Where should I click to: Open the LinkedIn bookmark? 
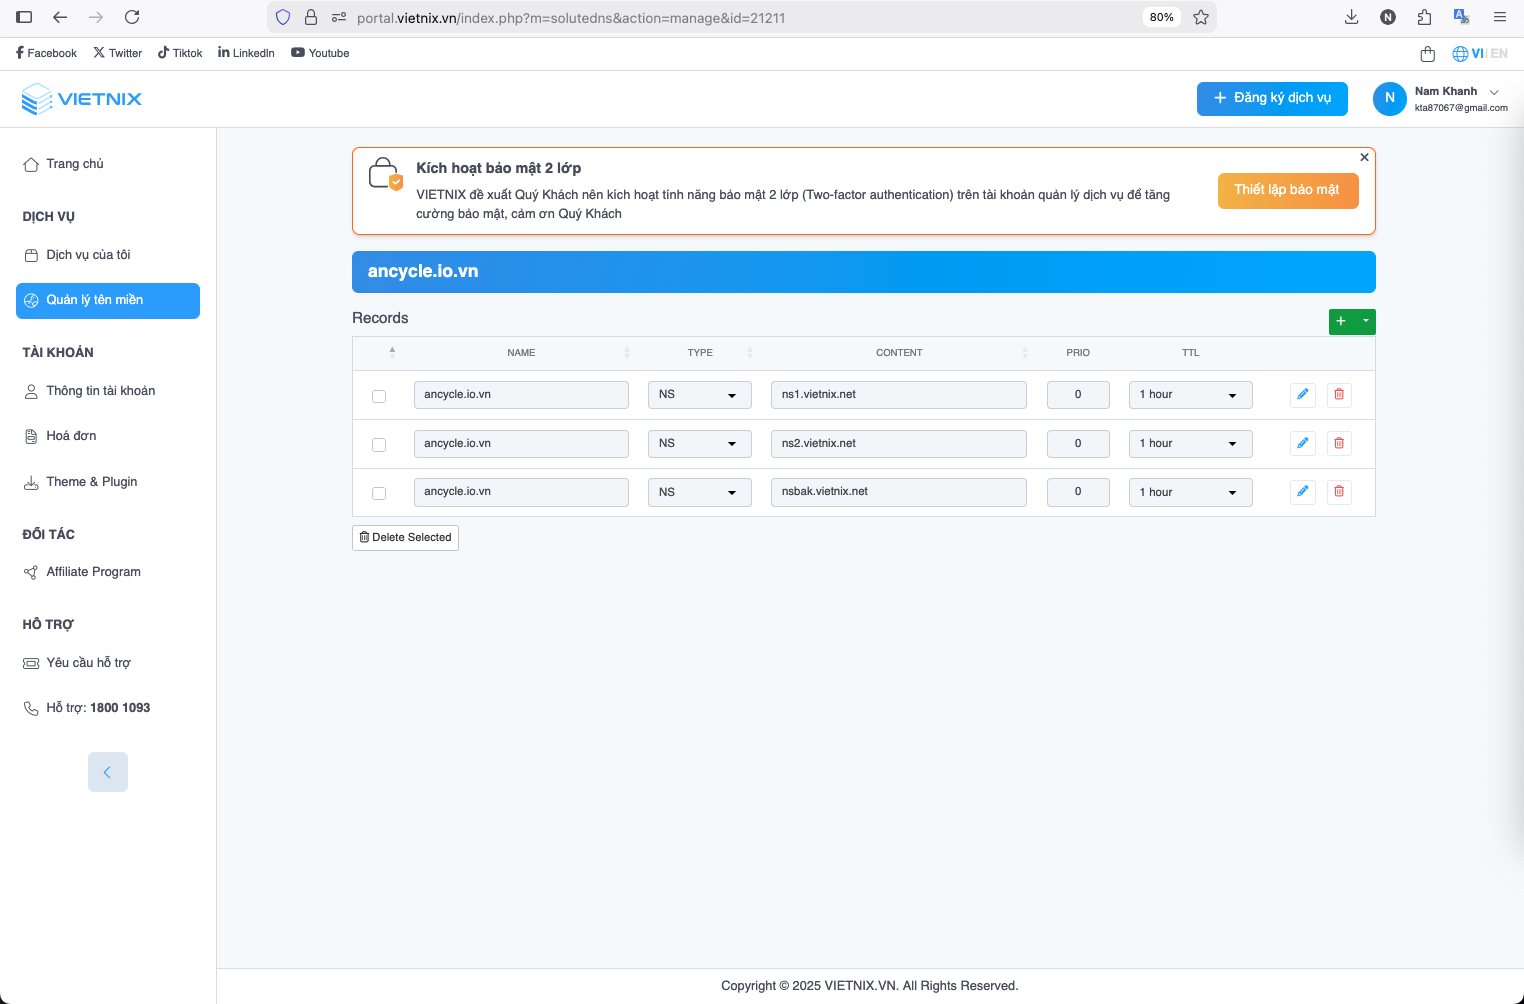(246, 53)
